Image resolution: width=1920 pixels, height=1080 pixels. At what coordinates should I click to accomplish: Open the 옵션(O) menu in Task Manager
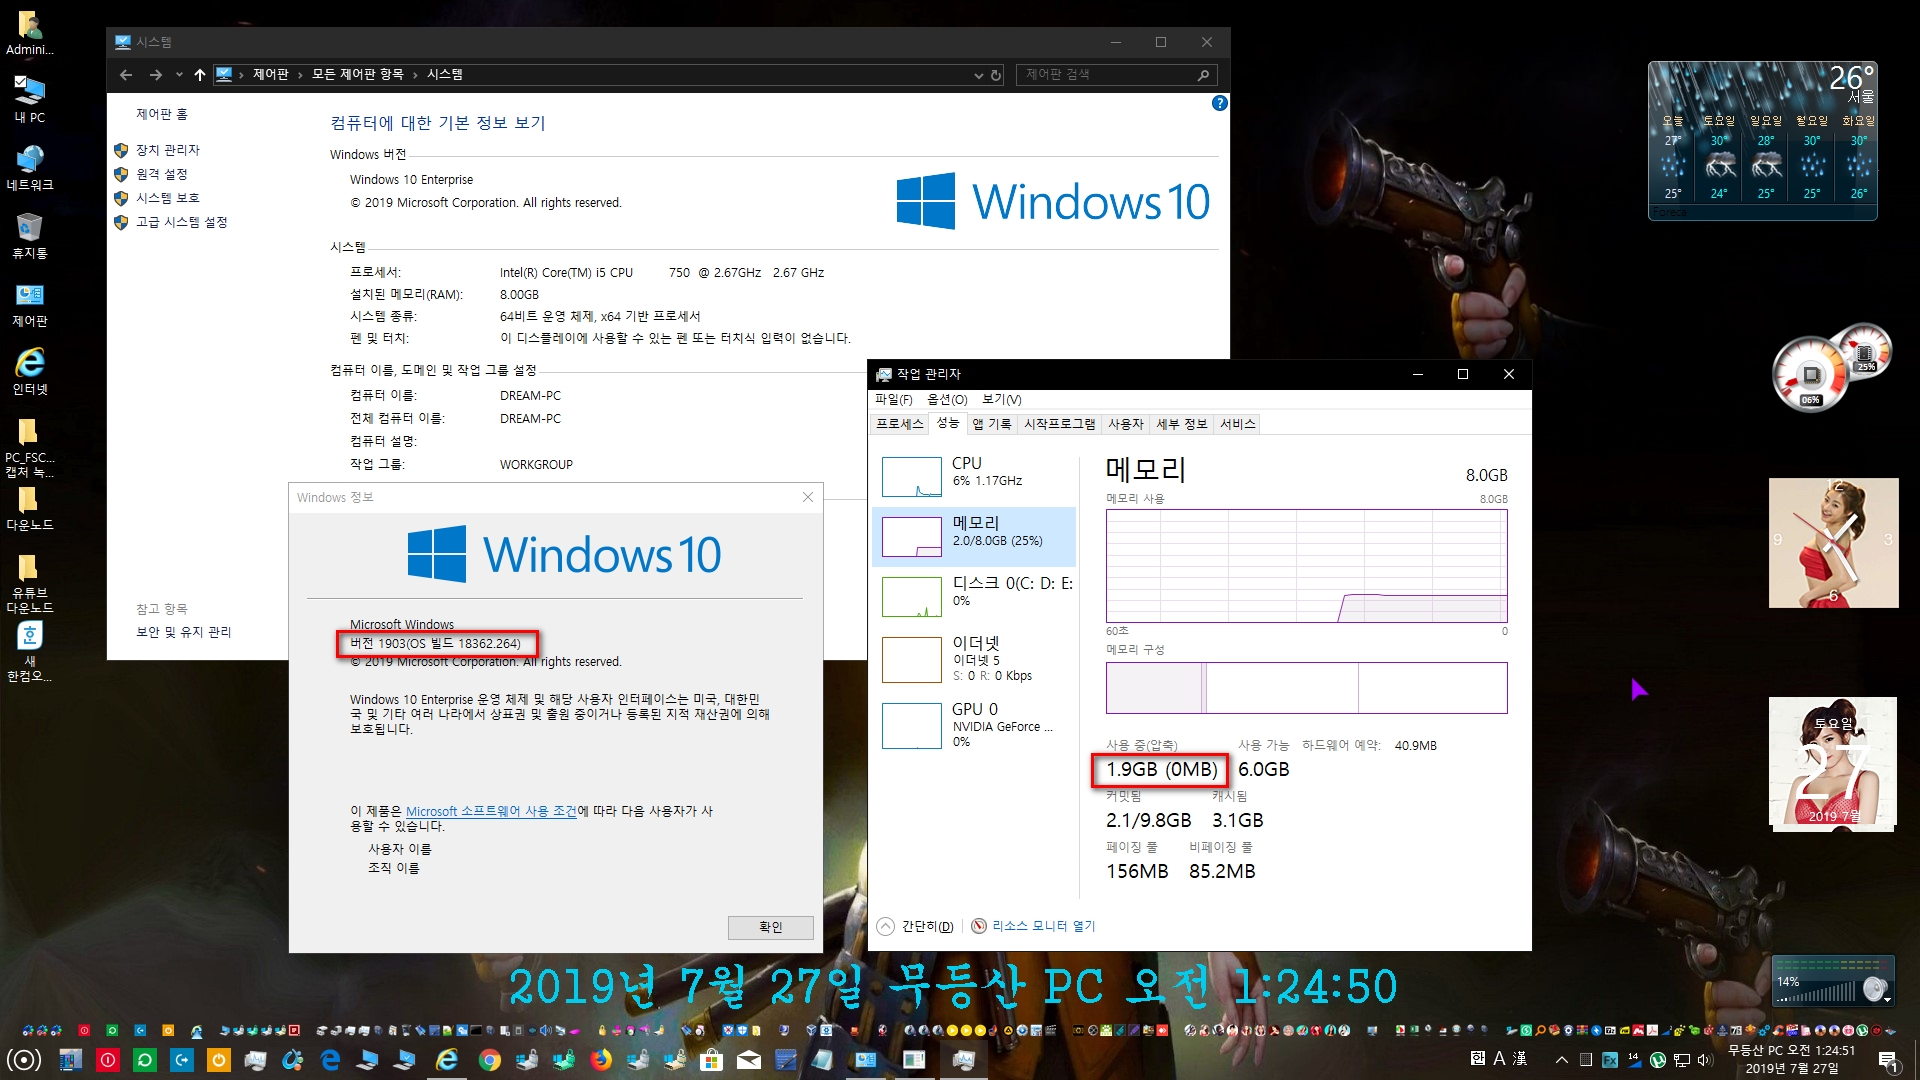point(947,399)
